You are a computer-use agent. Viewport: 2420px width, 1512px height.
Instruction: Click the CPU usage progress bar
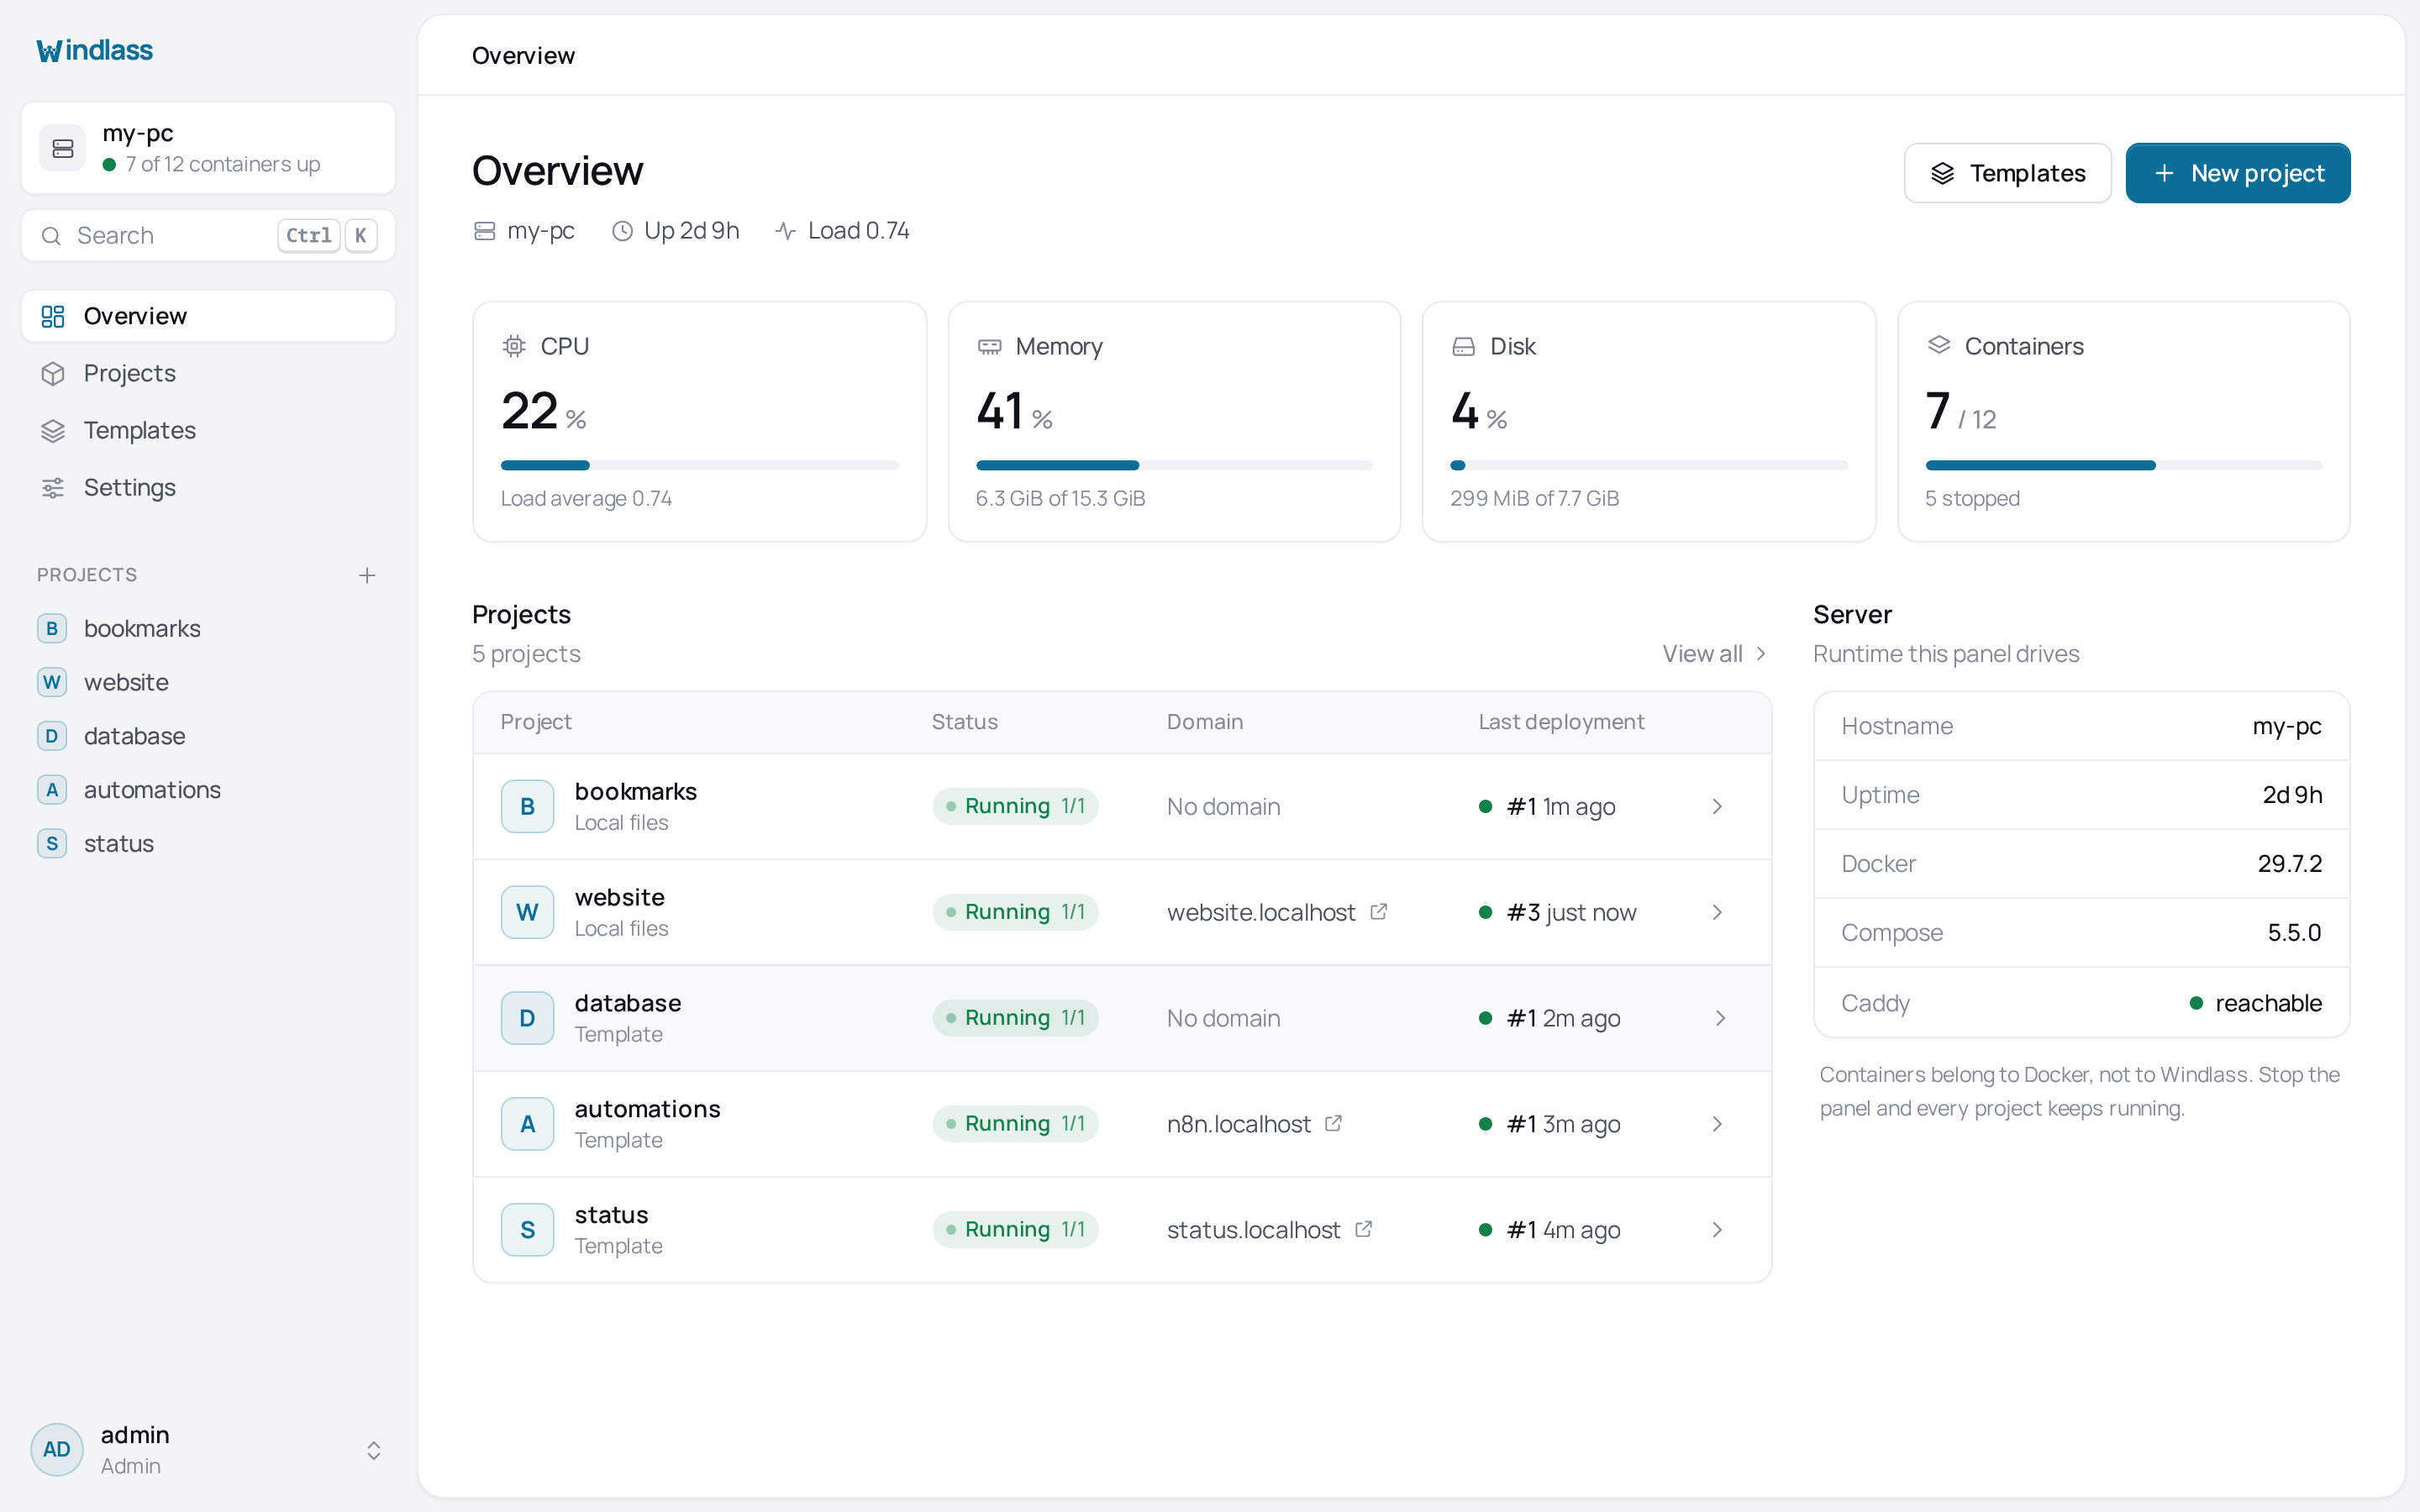[x=699, y=465]
